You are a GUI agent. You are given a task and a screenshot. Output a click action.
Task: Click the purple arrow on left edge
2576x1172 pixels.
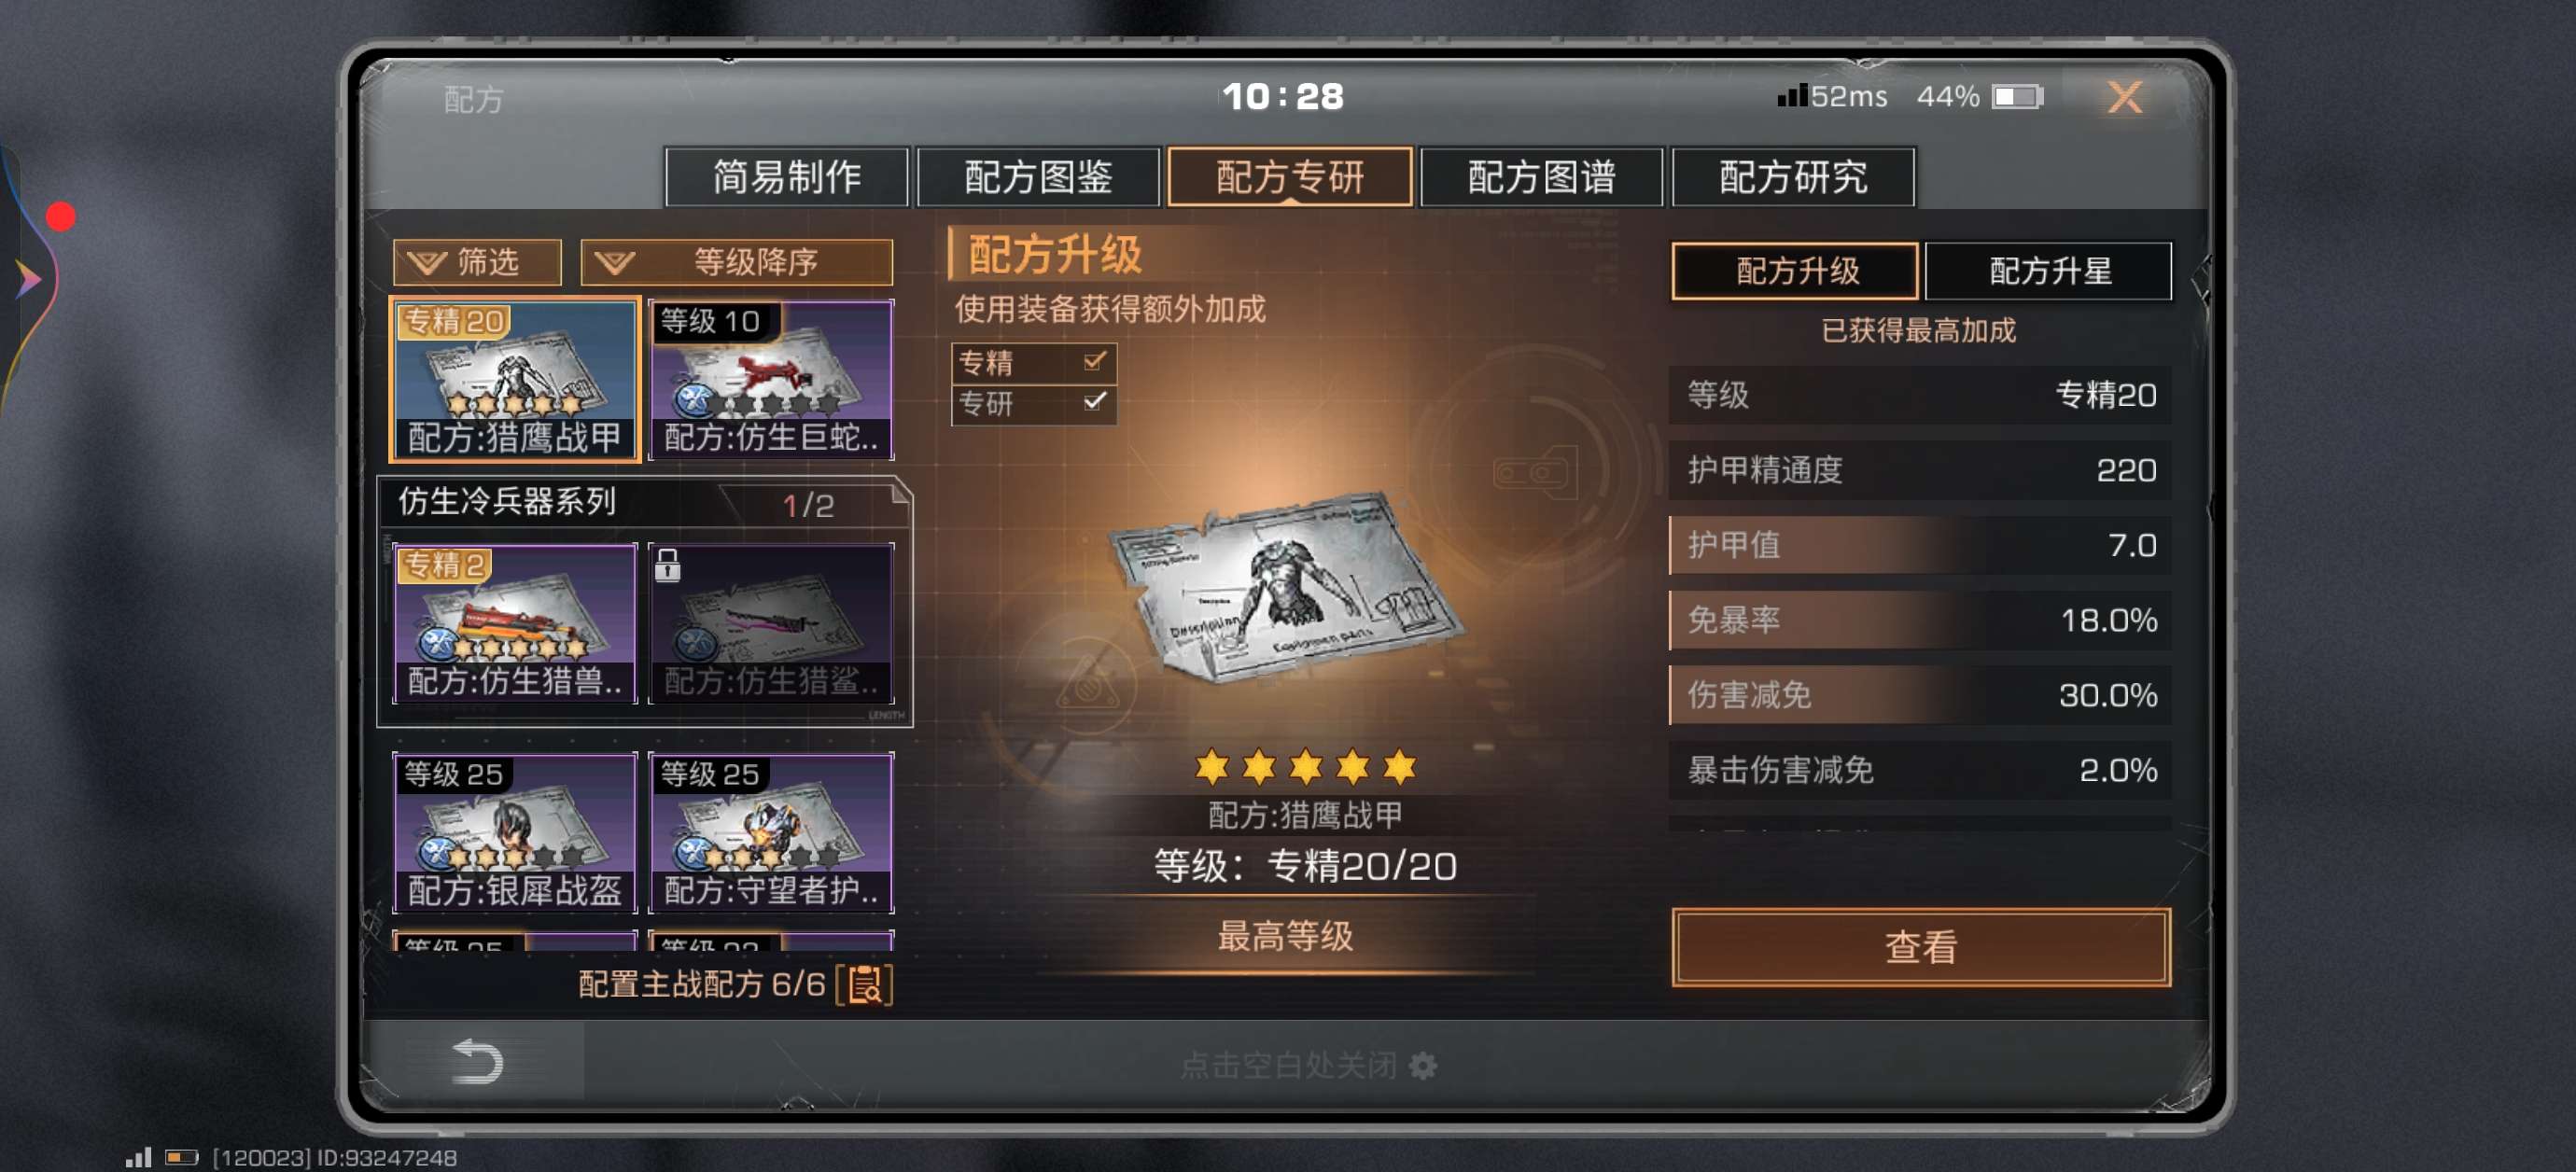tap(29, 279)
